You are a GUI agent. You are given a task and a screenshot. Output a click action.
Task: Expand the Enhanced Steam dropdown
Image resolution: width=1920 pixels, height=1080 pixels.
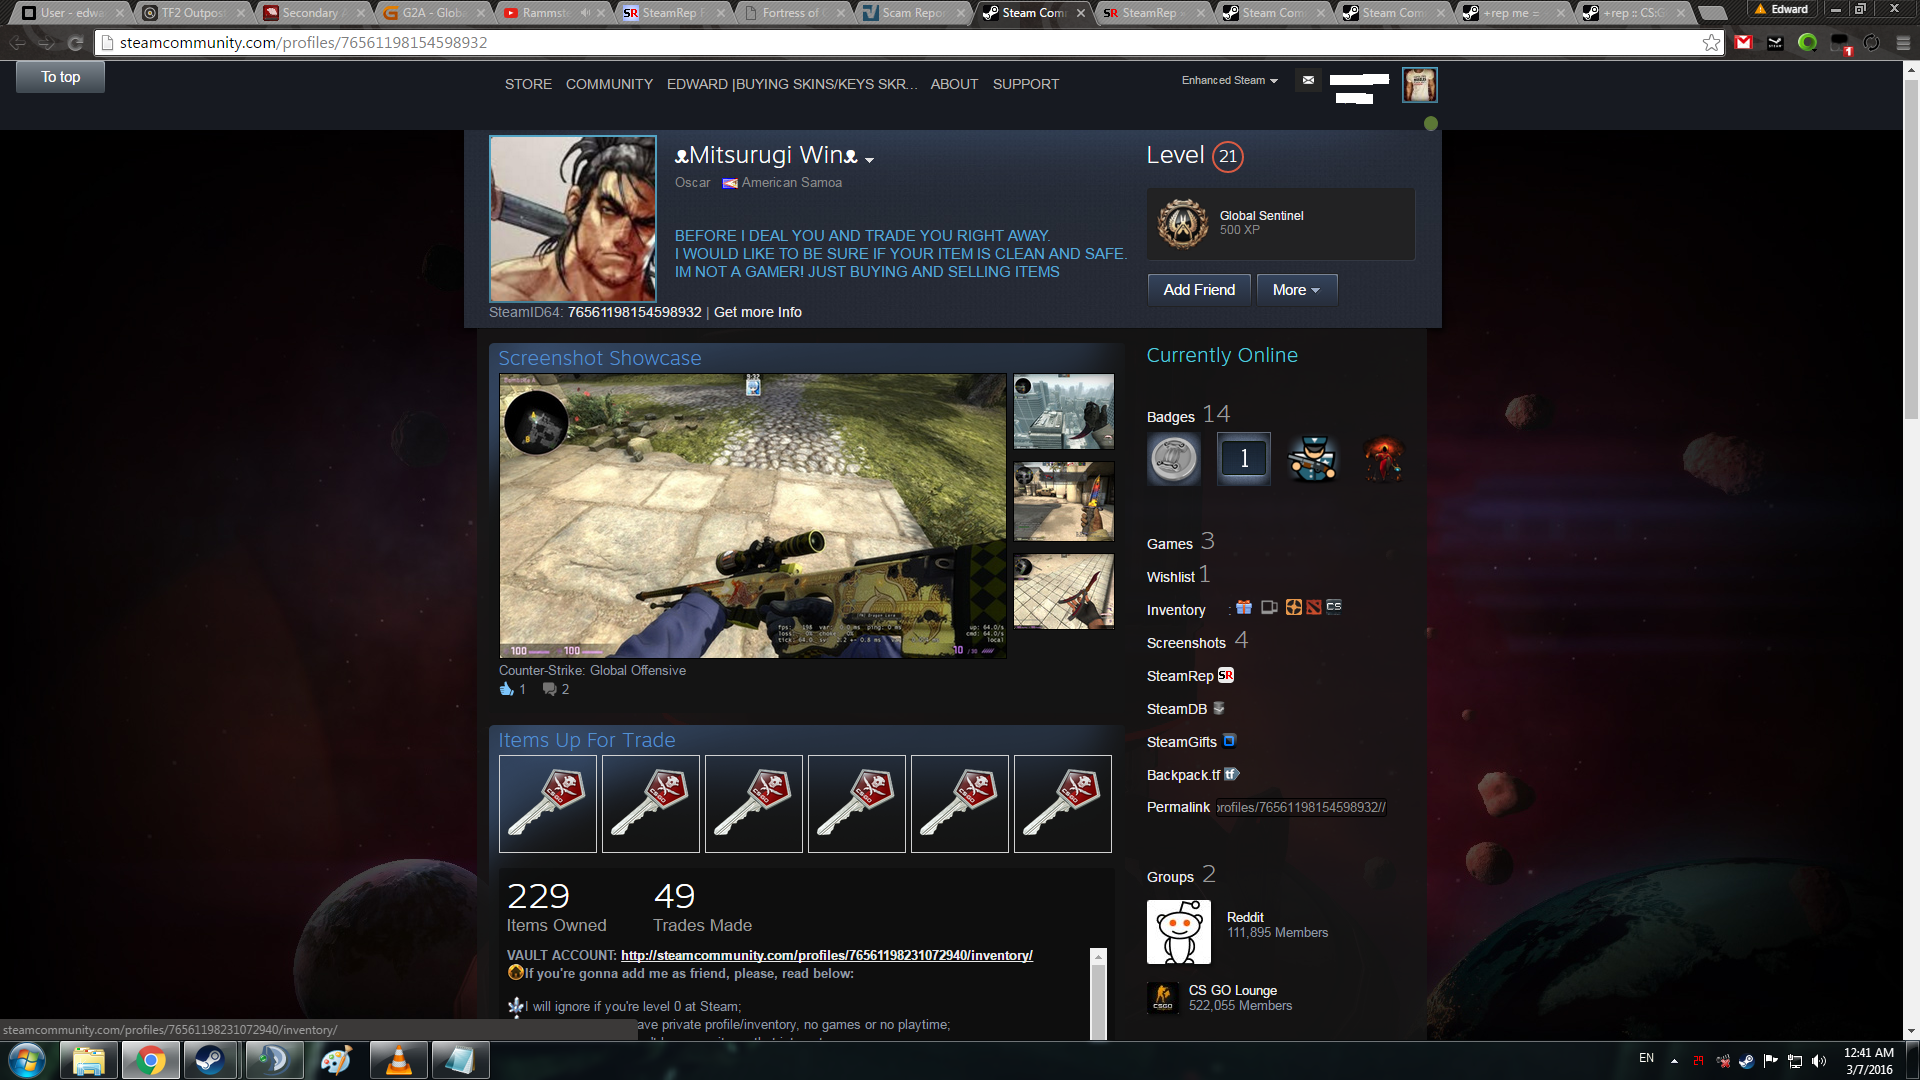(x=1229, y=81)
